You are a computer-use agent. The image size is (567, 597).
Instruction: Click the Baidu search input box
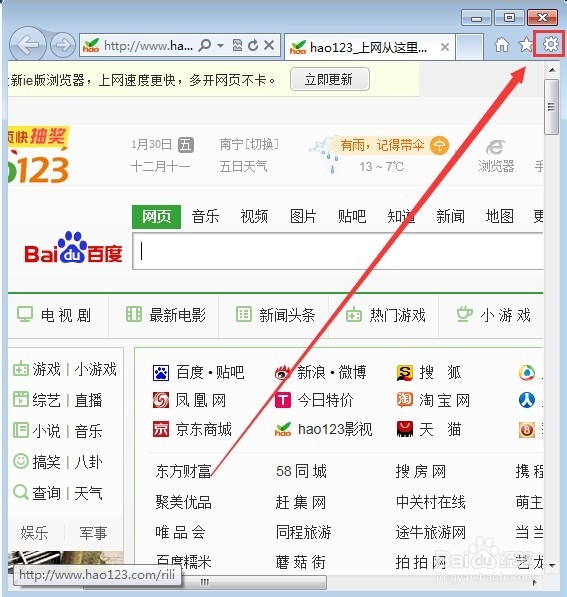pyautogui.click(x=338, y=251)
